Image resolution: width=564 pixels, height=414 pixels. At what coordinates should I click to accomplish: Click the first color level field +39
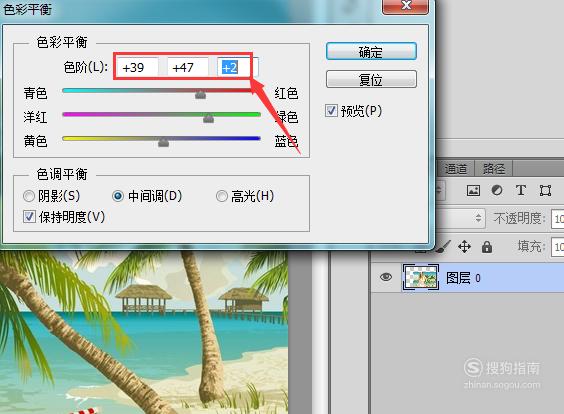coord(137,67)
